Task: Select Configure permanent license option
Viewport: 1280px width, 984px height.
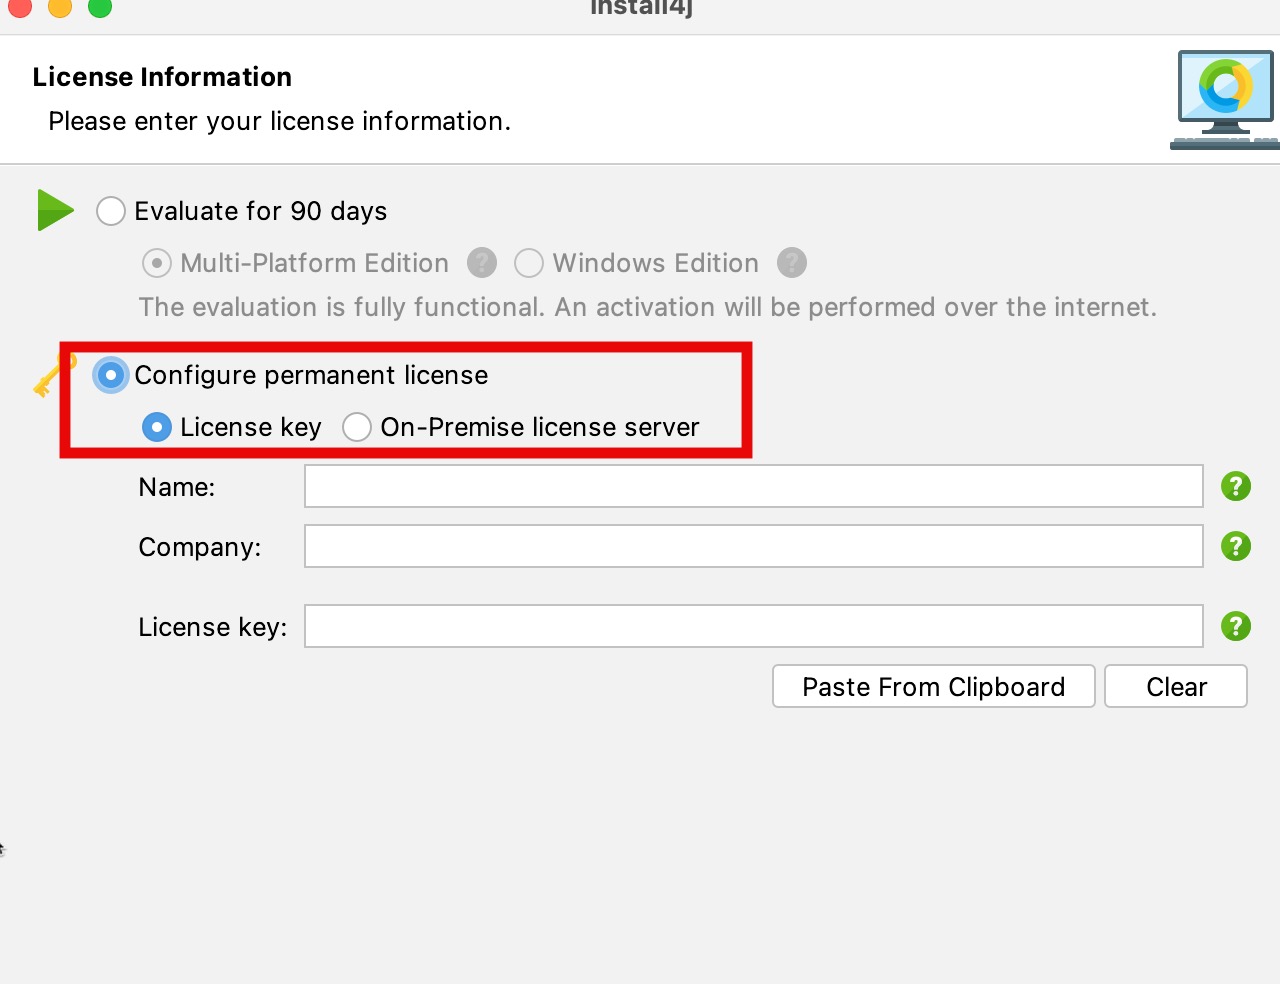Action: (111, 375)
